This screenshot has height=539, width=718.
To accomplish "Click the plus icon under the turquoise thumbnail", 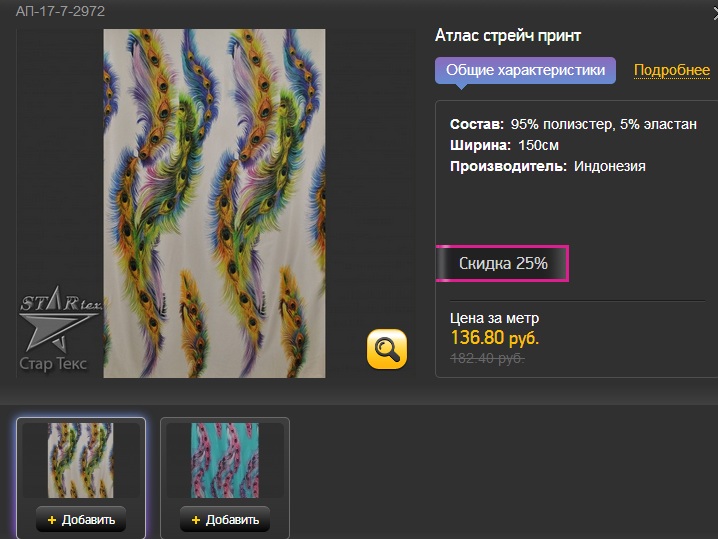I will pos(196,520).
